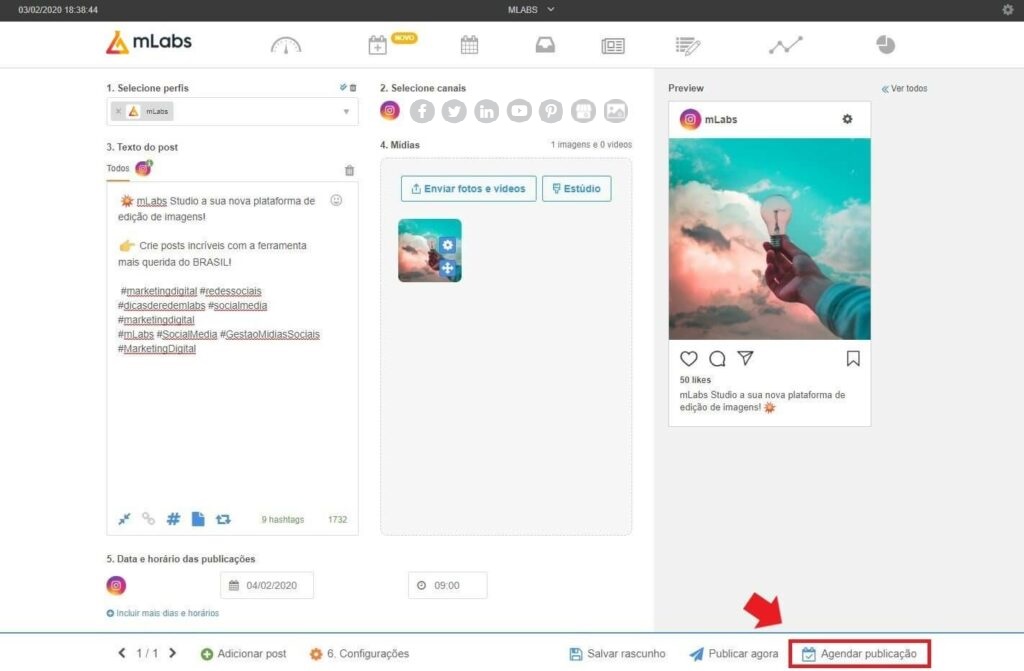Select the Instagram text tab
This screenshot has height=671, width=1024.
pos(144,169)
